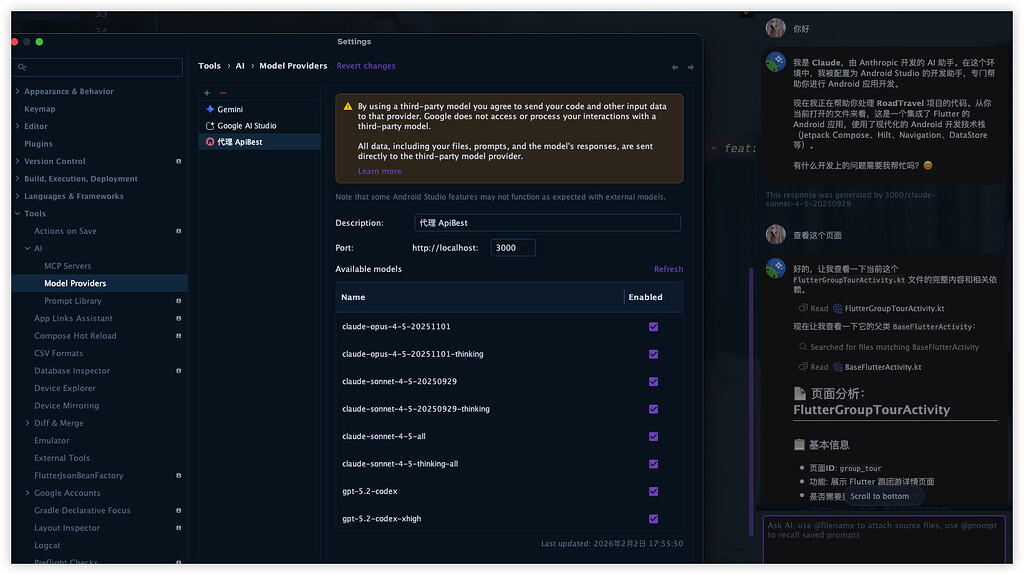Screen dimensions: 1024x574
Task: Expand Languages & Frameworks group
Action: pyautogui.click(x=18, y=196)
